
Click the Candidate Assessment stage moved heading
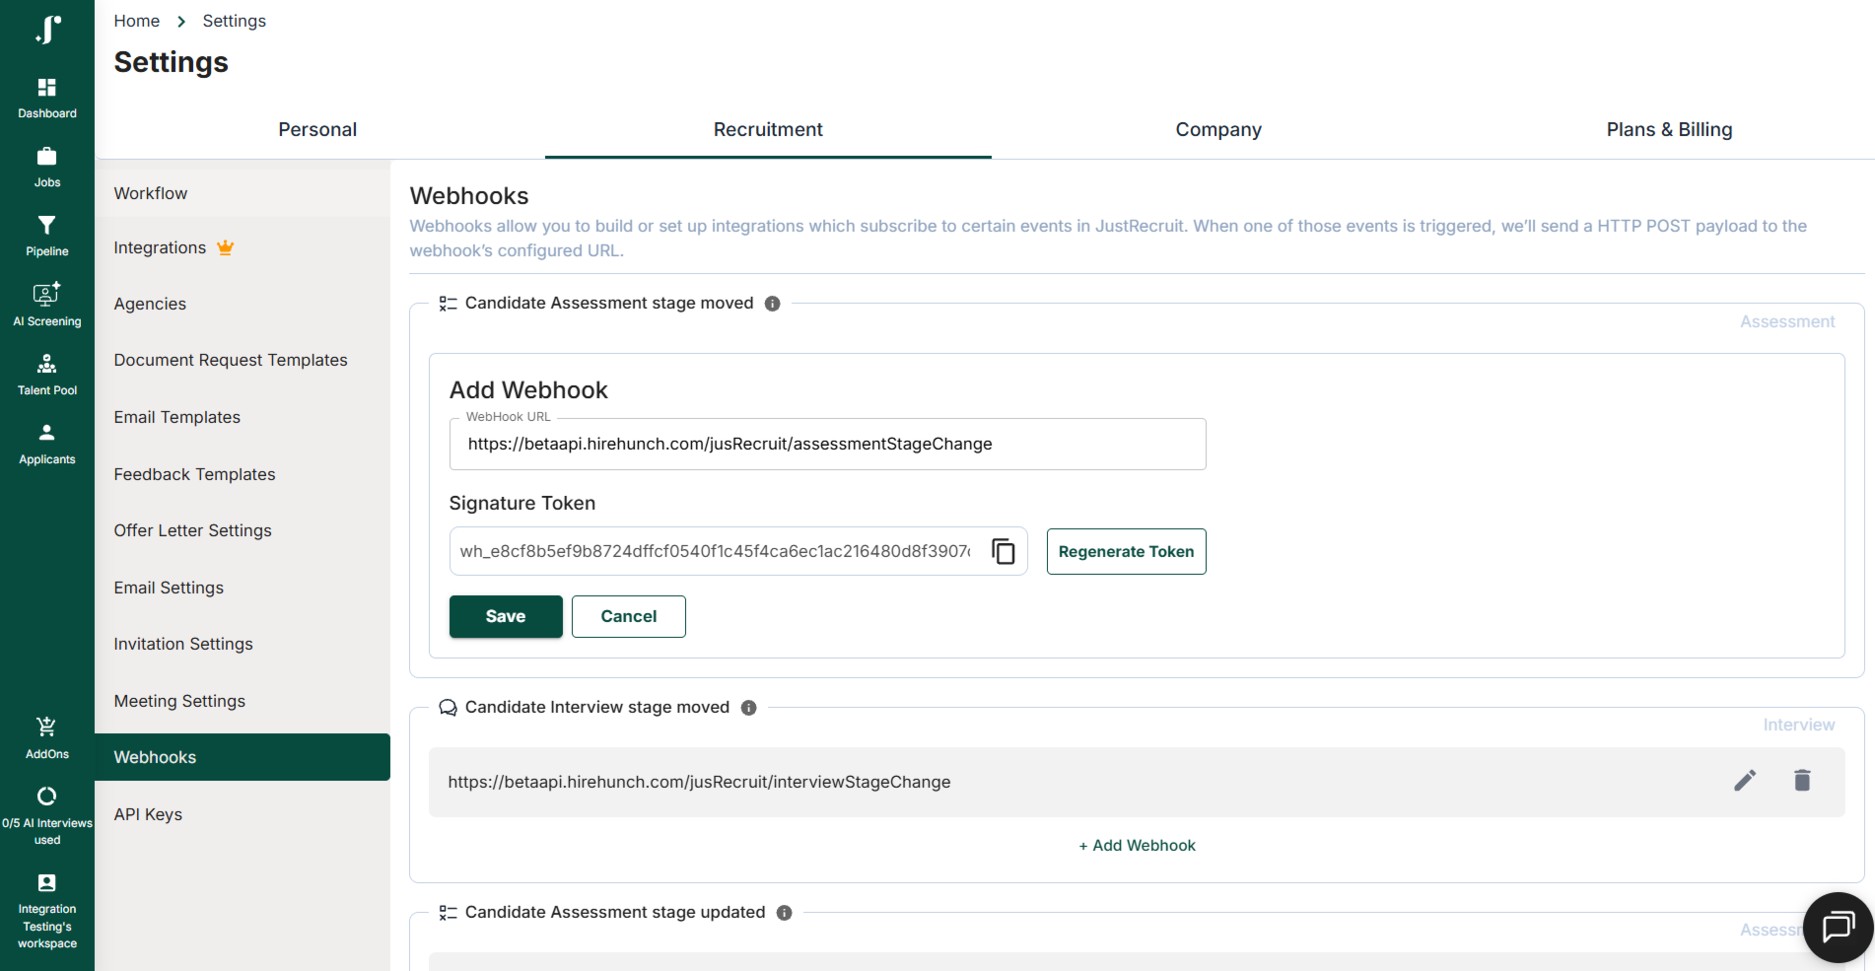coord(609,303)
